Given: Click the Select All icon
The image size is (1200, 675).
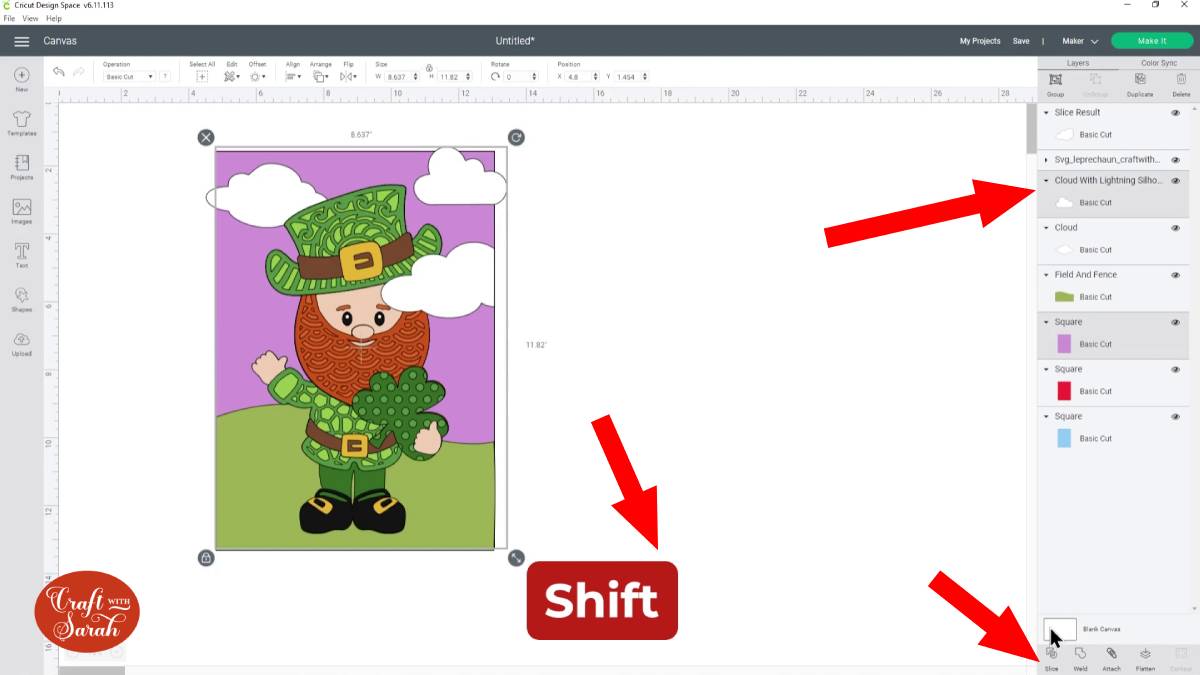Looking at the screenshot, I should [x=202, y=76].
